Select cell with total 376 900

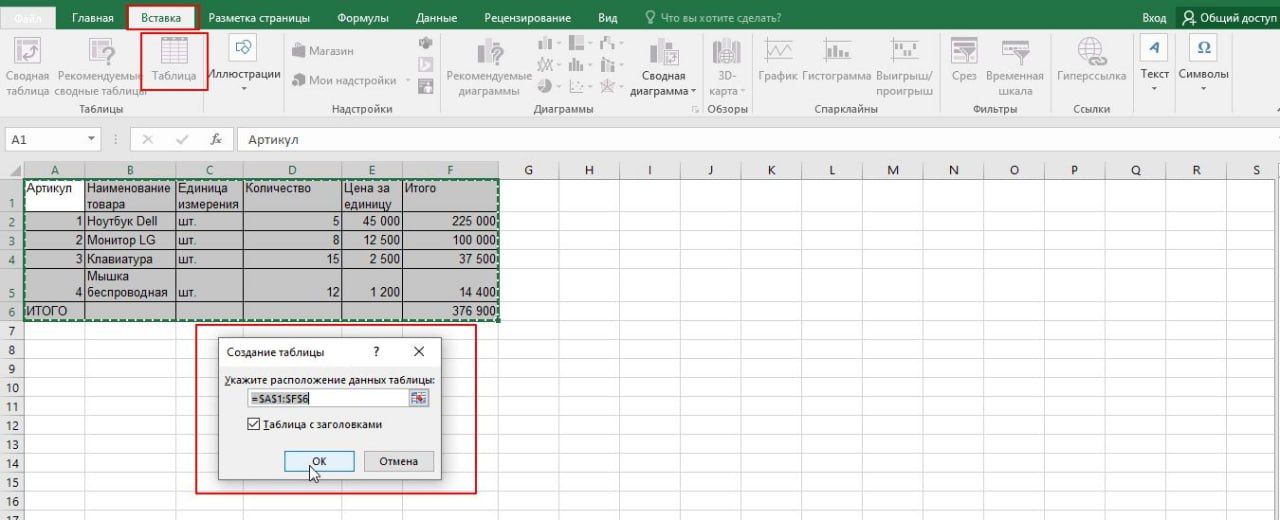[450, 311]
